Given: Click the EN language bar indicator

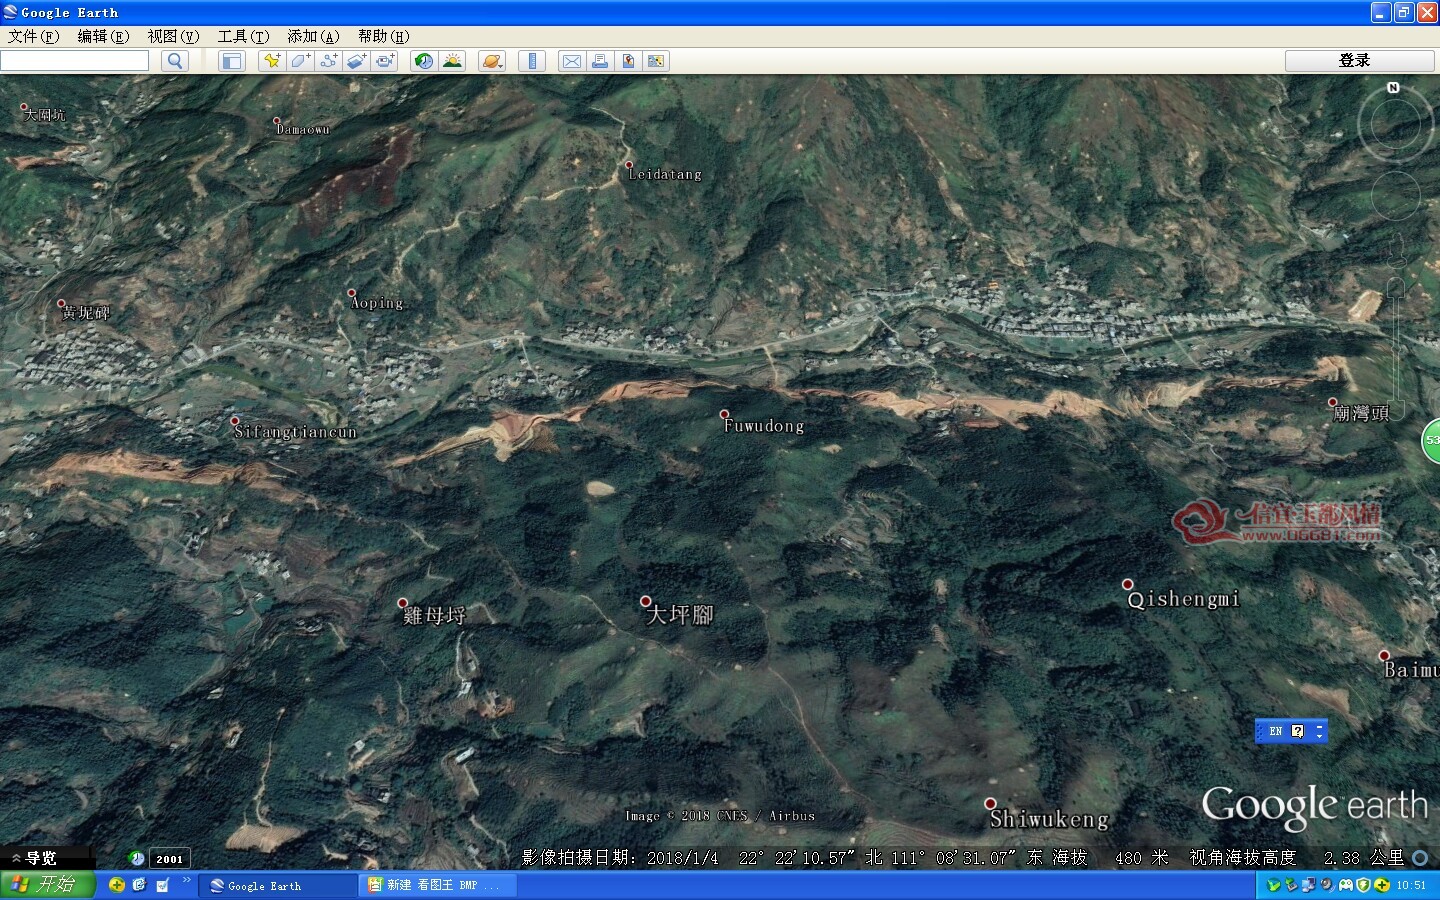Looking at the screenshot, I should click(1276, 731).
